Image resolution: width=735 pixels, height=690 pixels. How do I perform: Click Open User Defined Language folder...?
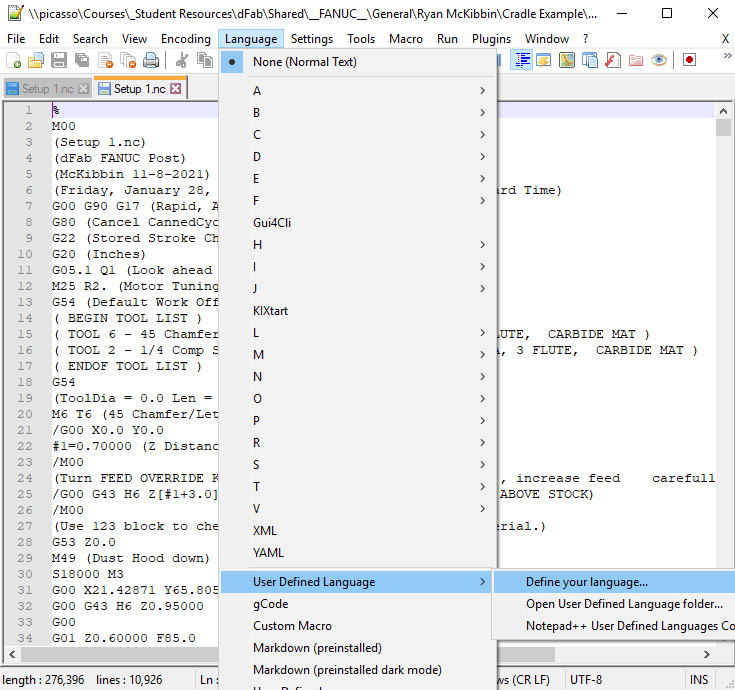pos(614,604)
